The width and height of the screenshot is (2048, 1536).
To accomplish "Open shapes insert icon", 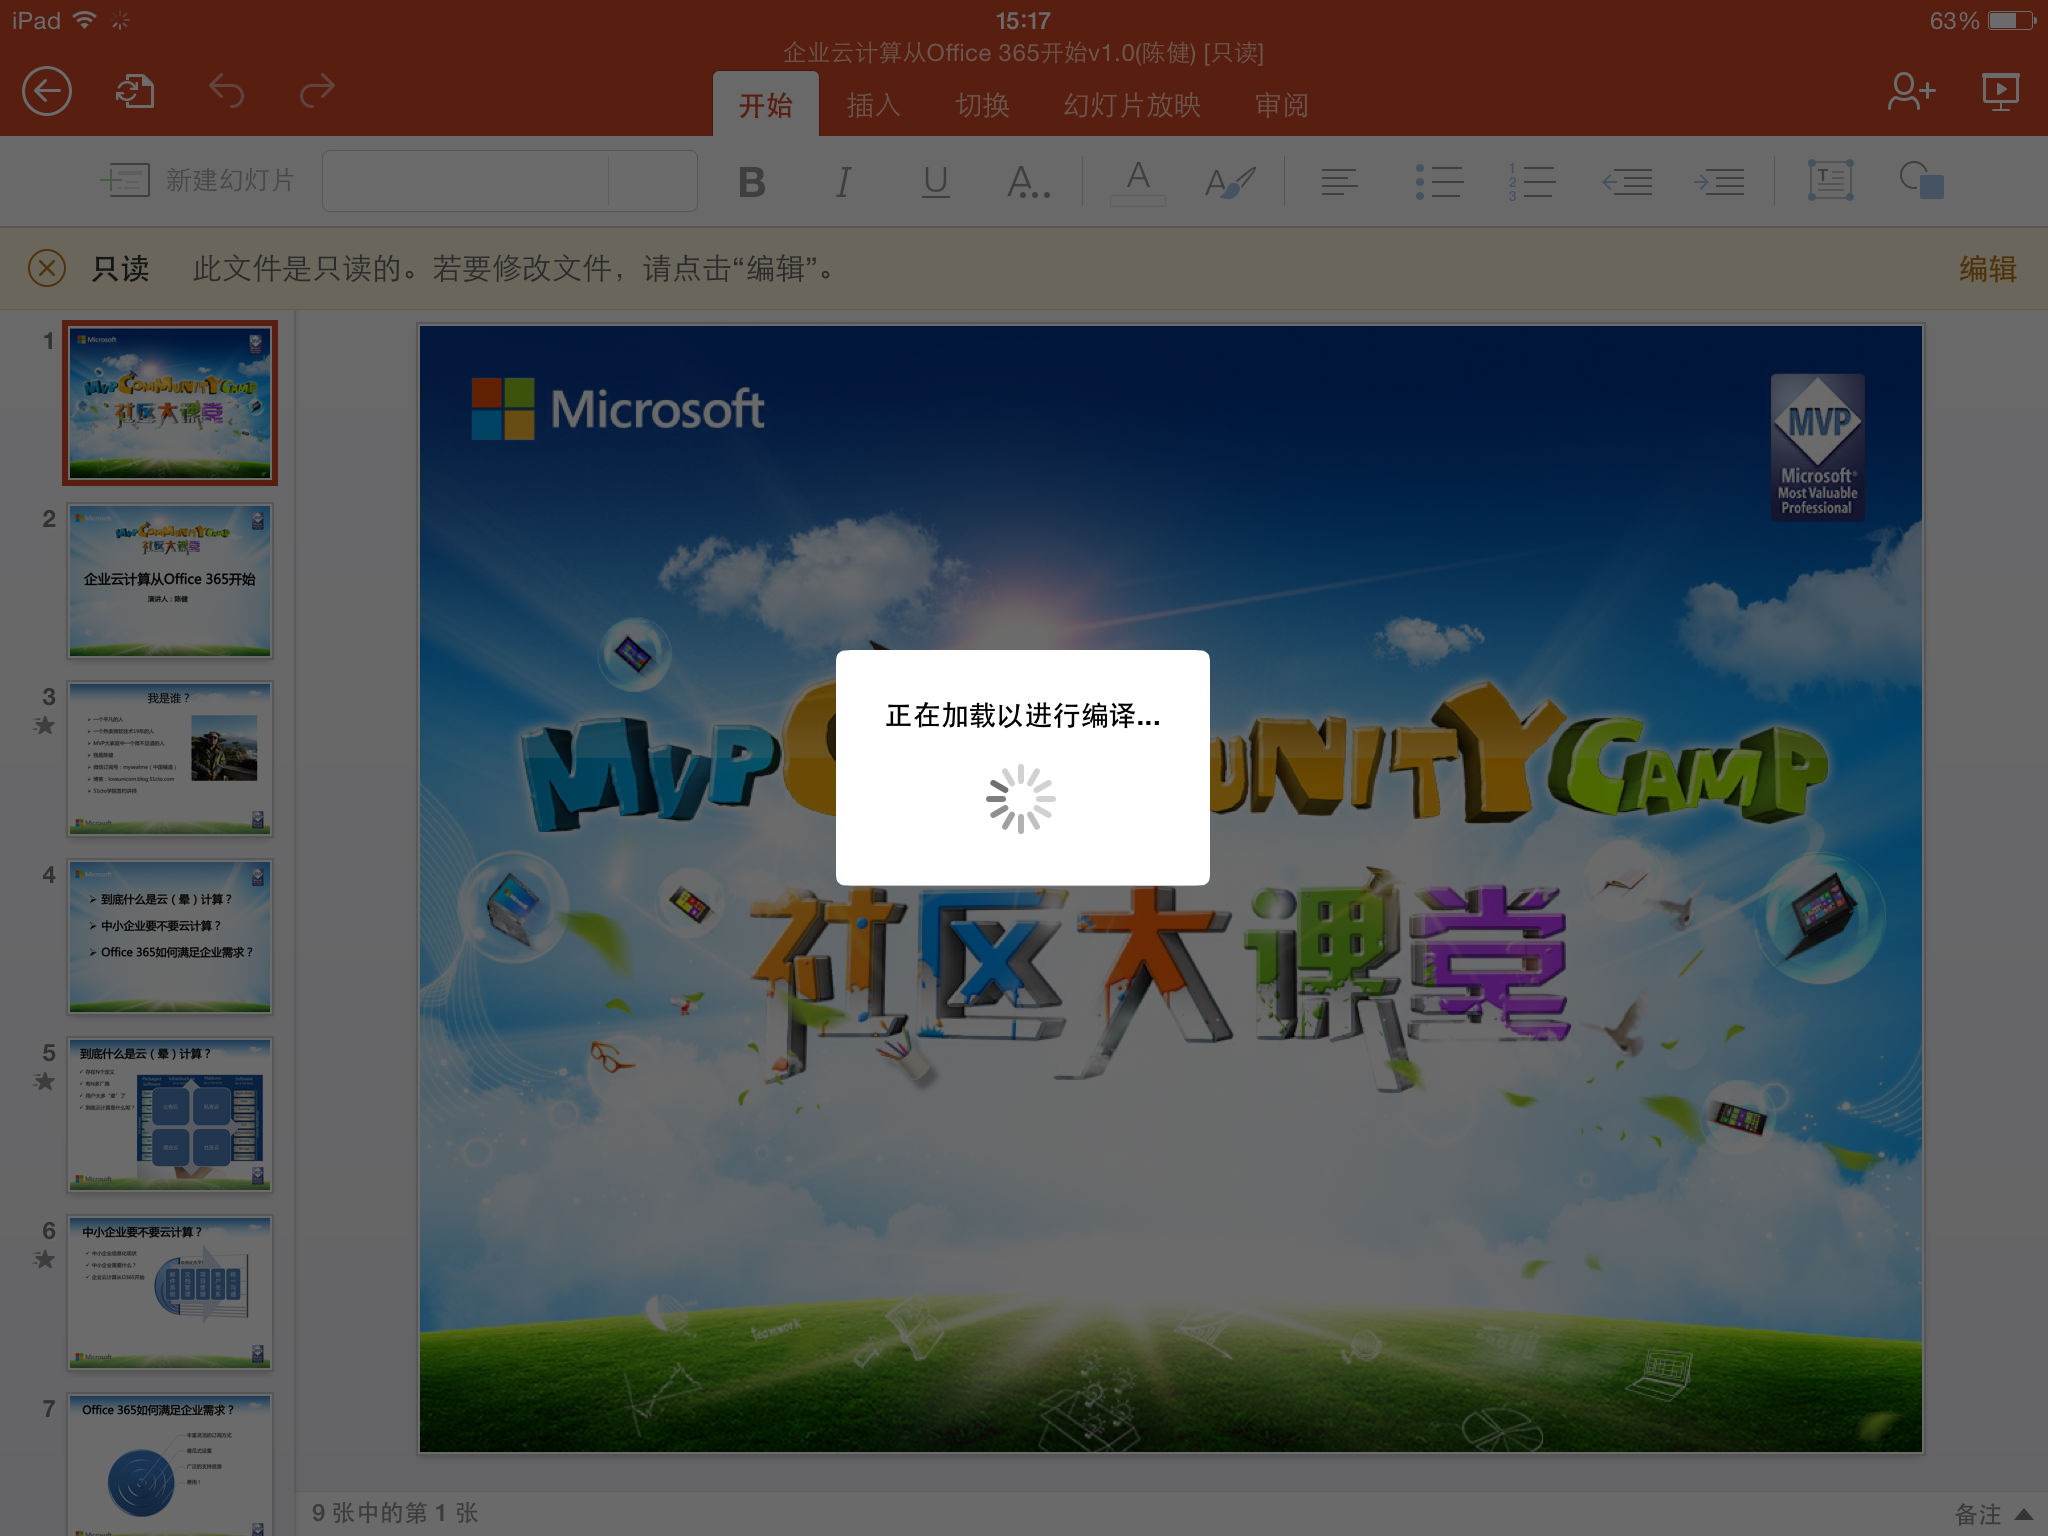I will [1922, 180].
